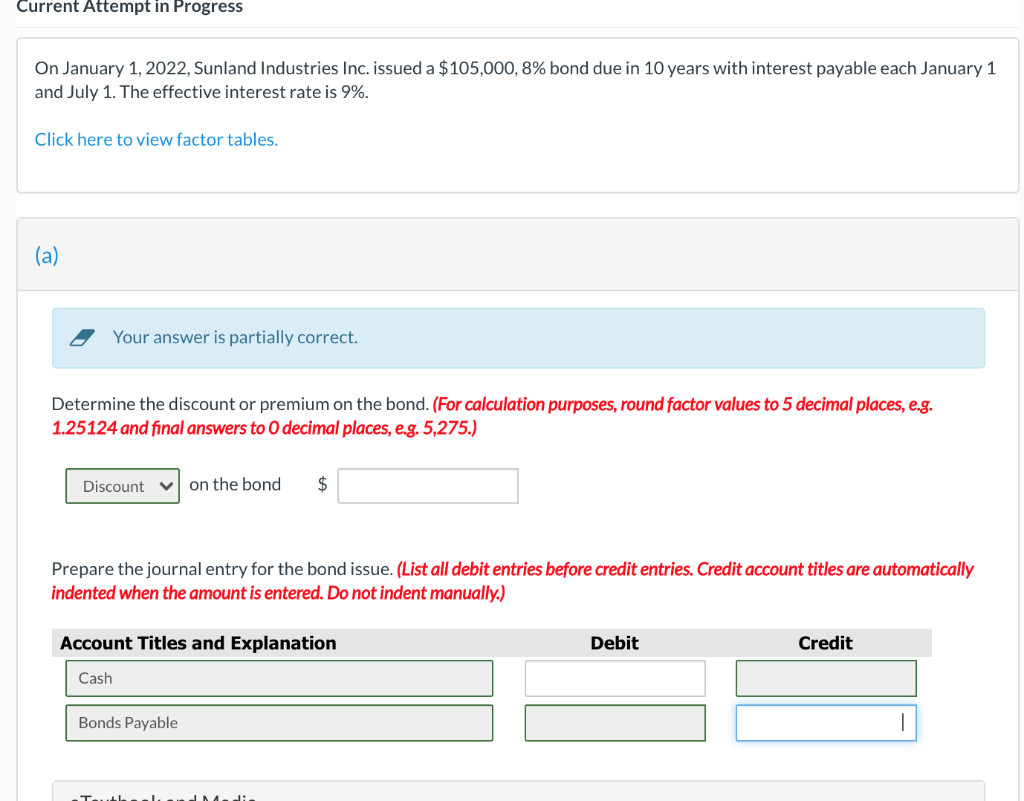
Task: Select the Cash account title field
Action: coord(278,677)
